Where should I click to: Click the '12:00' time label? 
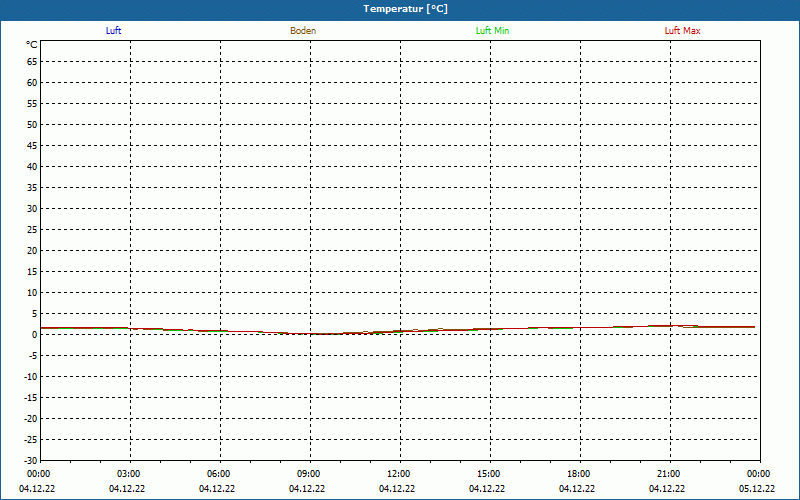coord(398,474)
